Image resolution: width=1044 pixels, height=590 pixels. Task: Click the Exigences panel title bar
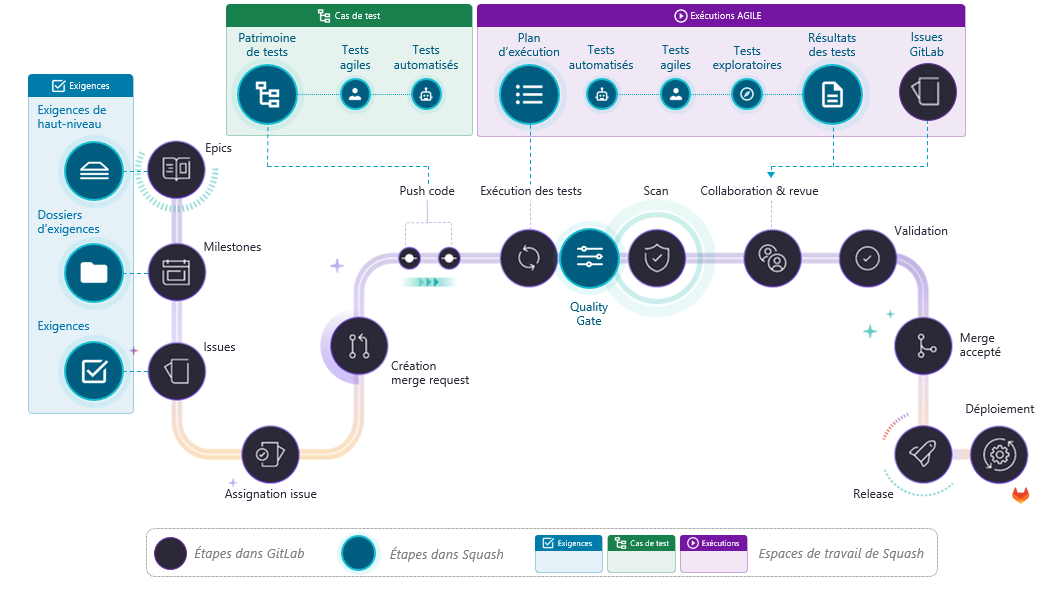pyautogui.click(x=80, y=85)
